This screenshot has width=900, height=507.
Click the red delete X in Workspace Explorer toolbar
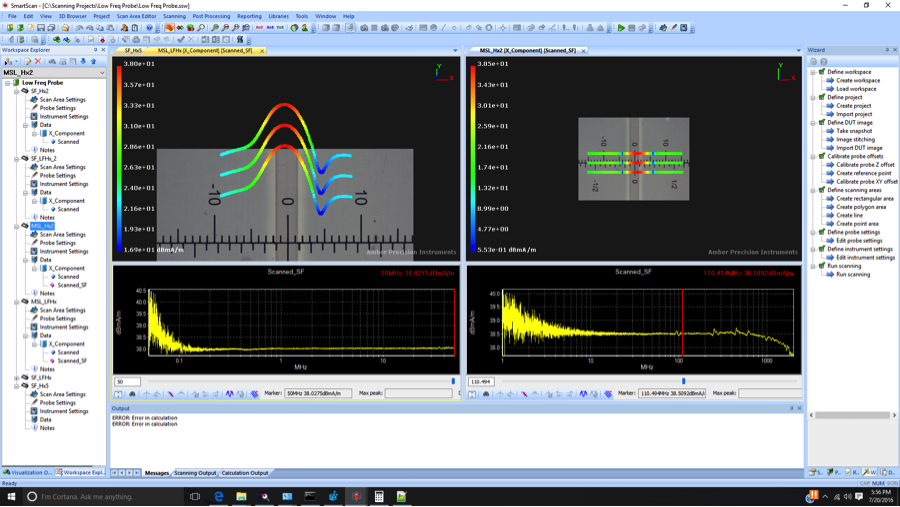pos(38,61)
